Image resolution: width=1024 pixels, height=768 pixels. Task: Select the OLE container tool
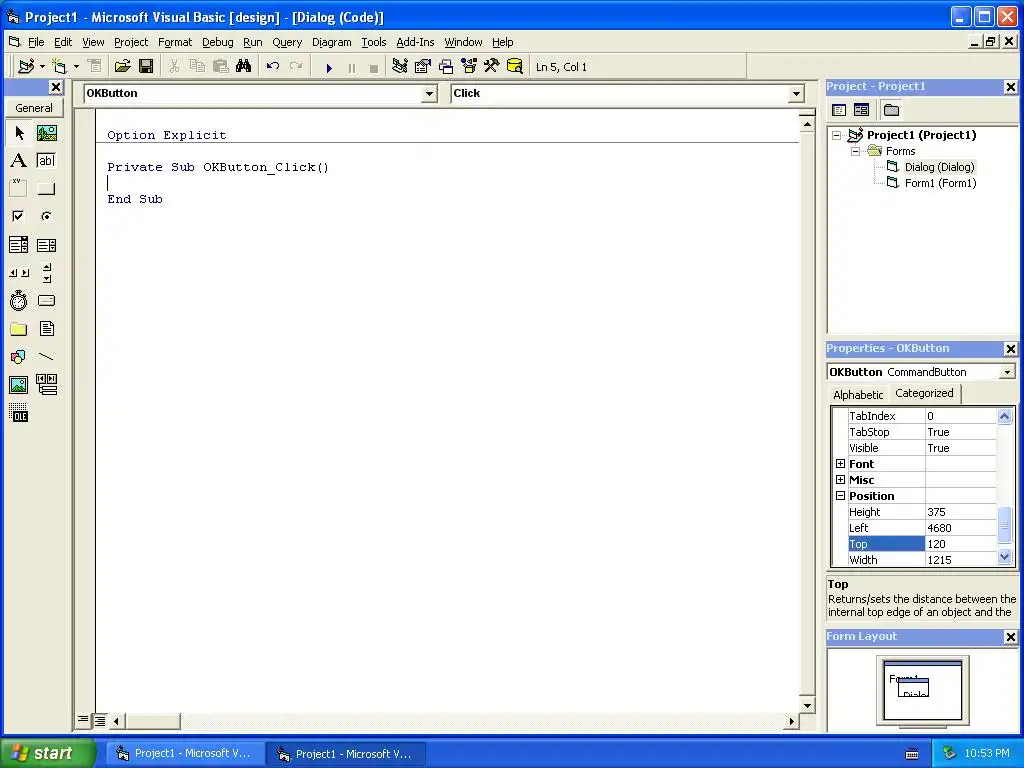point(19,413)
